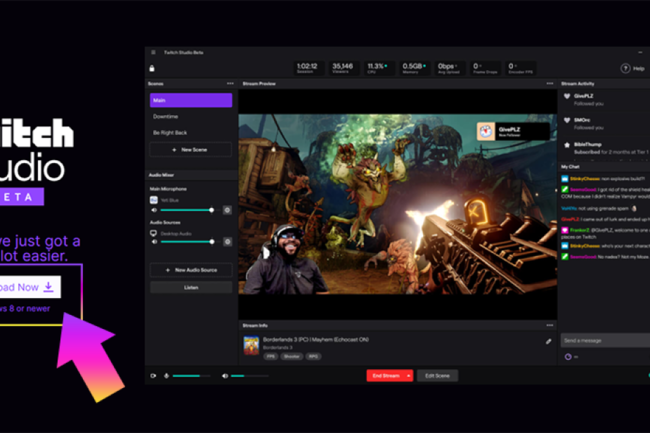Screen dimensions: 650x433
Task: Open dropdown arrow beside End Stream
Action: coord(408,376)
